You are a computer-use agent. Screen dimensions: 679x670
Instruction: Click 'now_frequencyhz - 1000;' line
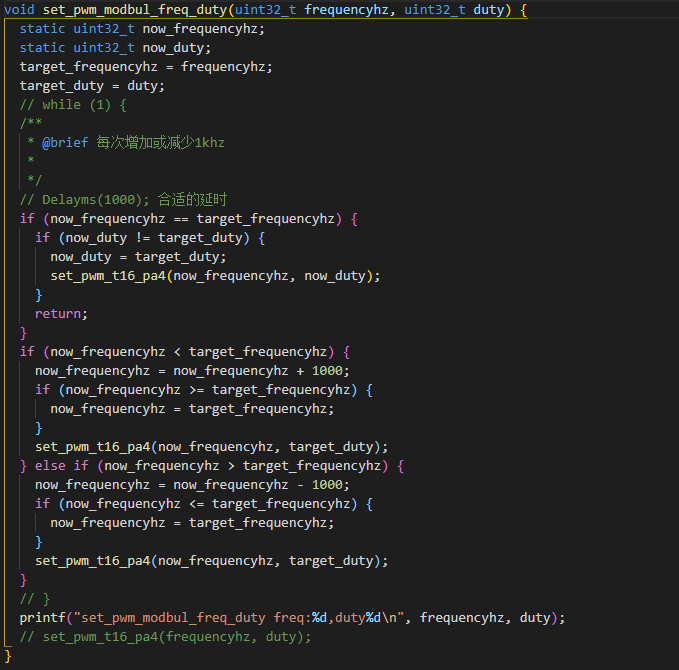coord(192,485)
